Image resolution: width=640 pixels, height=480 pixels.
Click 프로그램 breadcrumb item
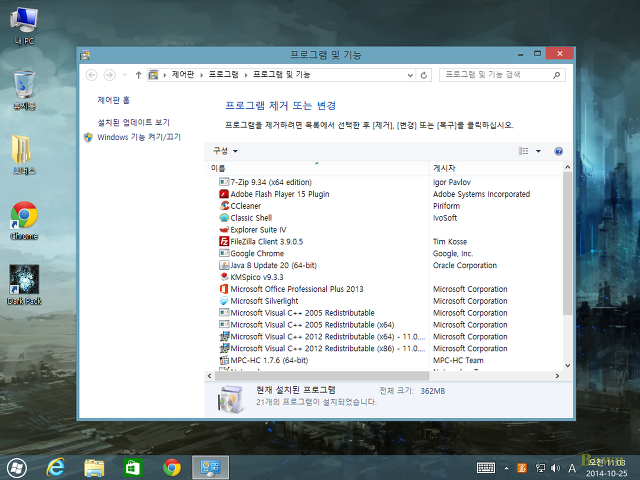click(224, 75)
